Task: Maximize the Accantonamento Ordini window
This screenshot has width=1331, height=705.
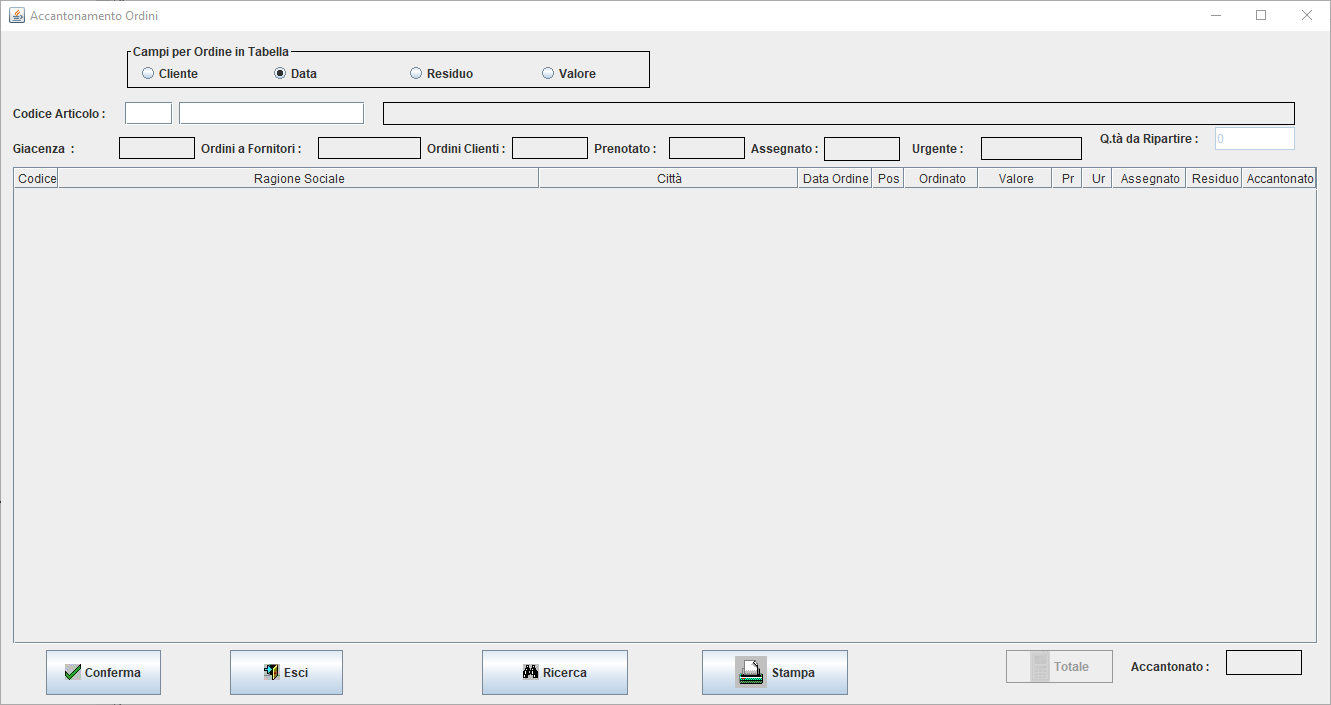Action: pos(1261,15)
